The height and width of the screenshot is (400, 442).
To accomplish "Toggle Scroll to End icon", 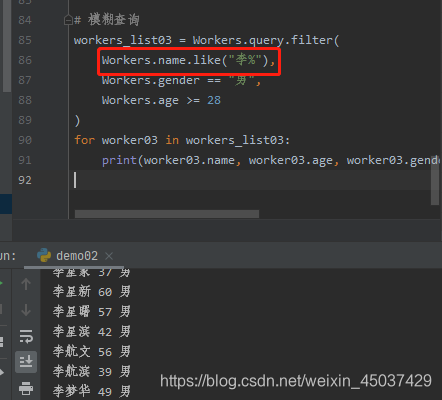I will [x=26, y=362].
